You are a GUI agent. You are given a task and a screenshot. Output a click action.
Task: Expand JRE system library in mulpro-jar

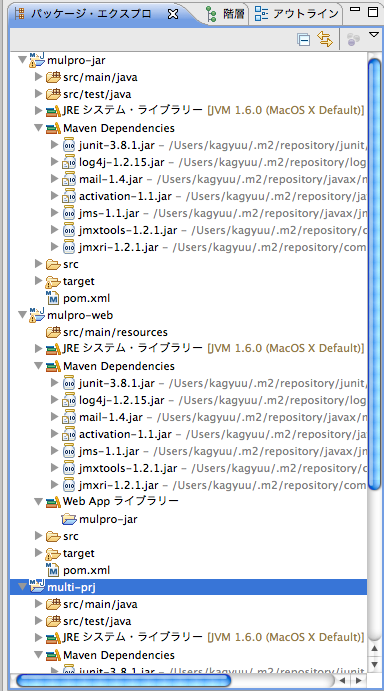39,111
